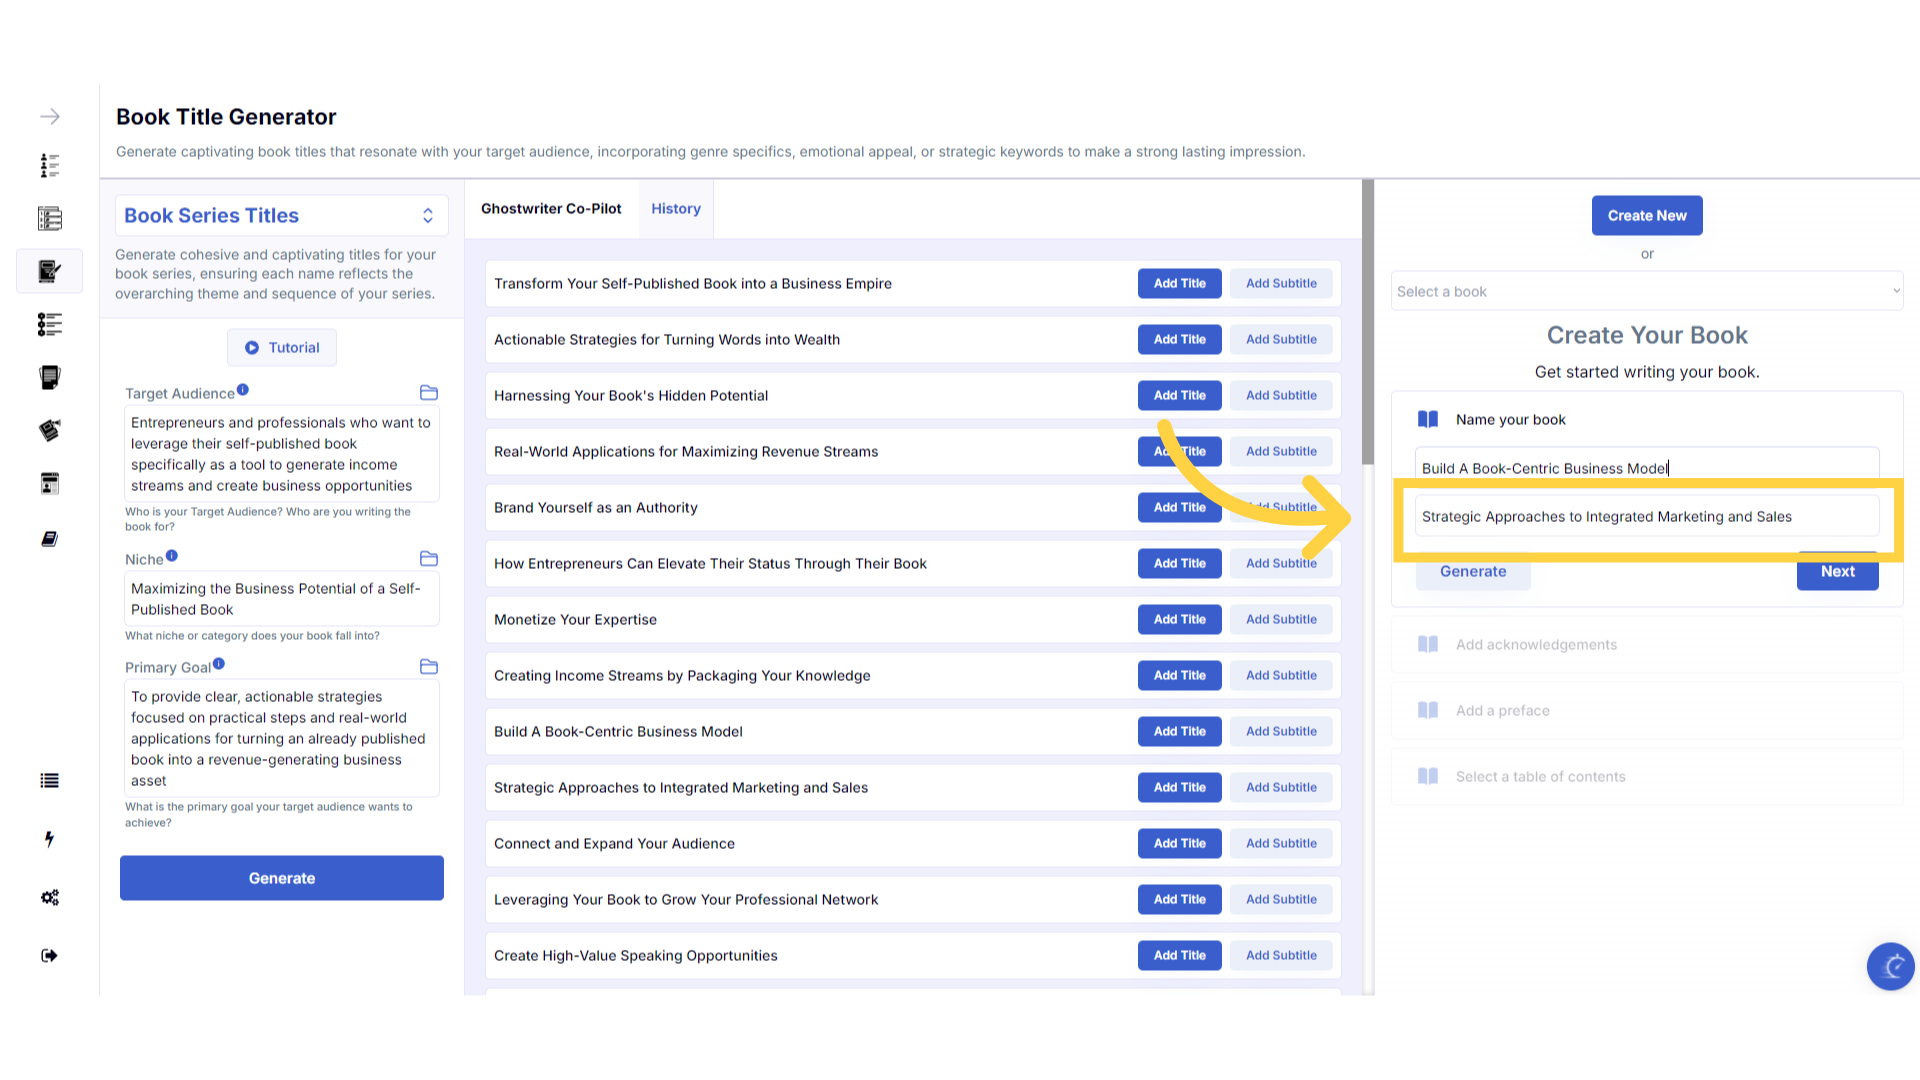This screenshot has width=1920, height=1080.
Task: Open the Select a book dropdown
Action: point(1647,291)
